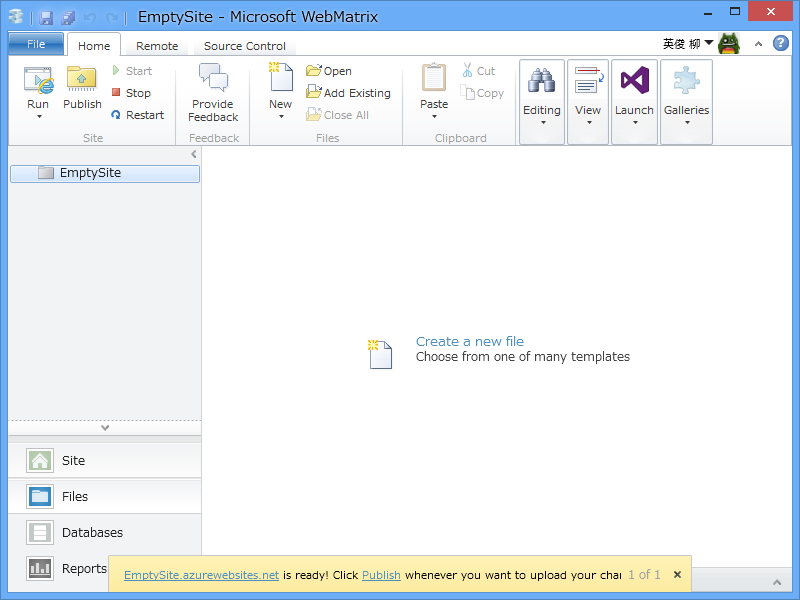Expand the notification bar caret
Image resolution: width=800 pixels, height=600 pixels.
[777, 582]
